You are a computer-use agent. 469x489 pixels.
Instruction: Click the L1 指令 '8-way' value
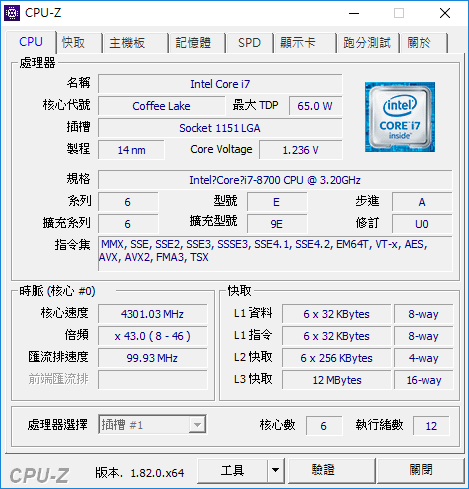(423, 336)
